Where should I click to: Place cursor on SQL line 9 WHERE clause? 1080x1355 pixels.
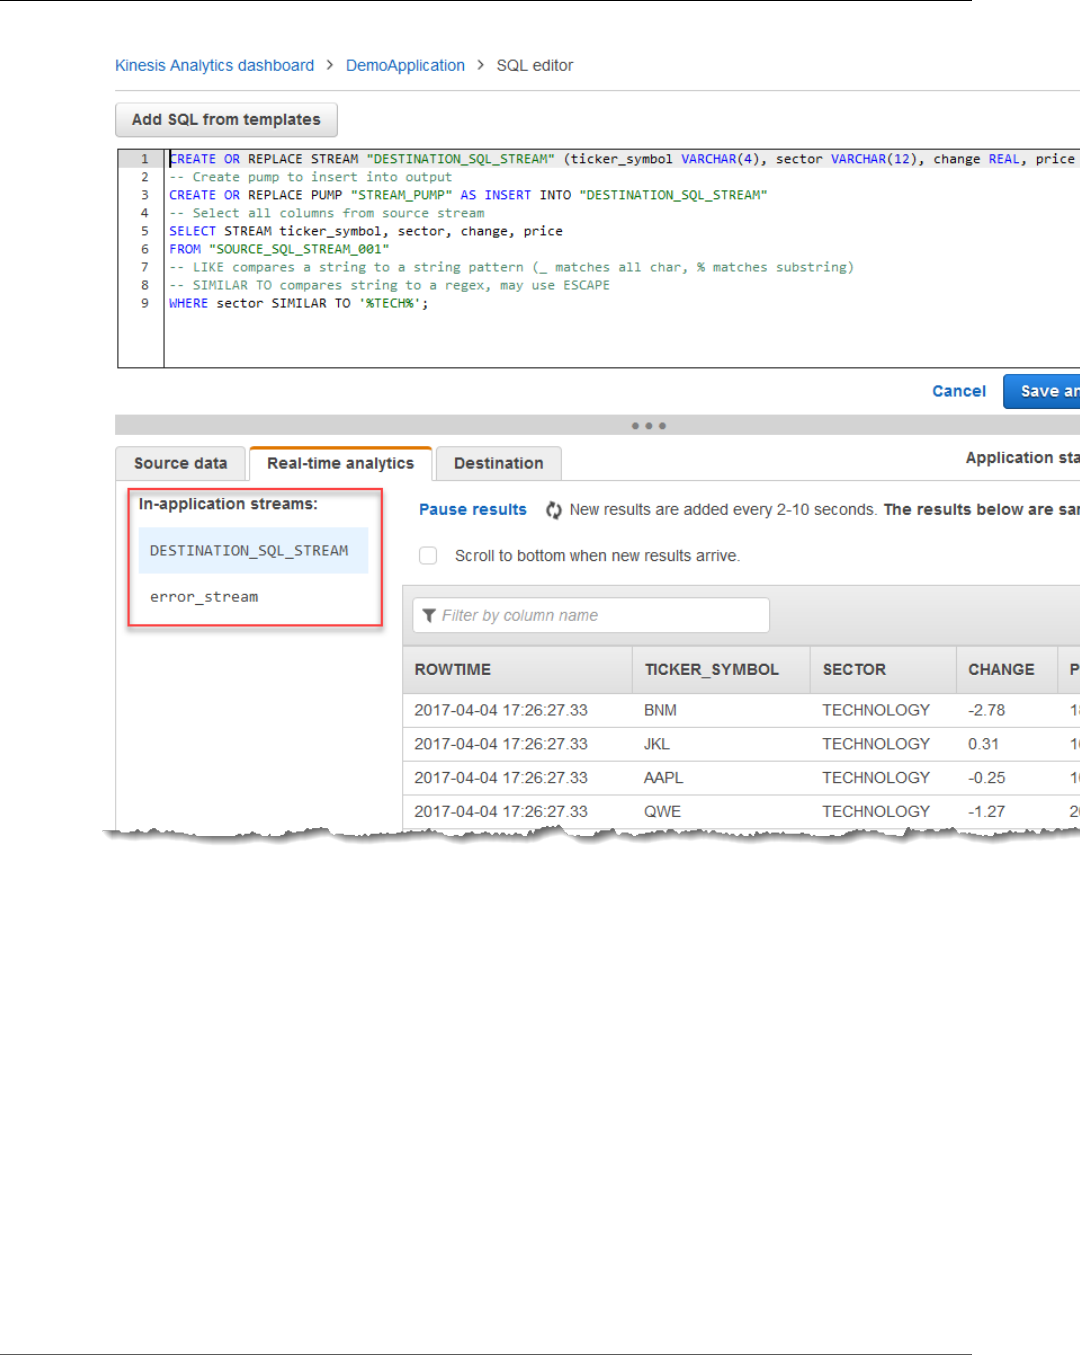[298, 303]
